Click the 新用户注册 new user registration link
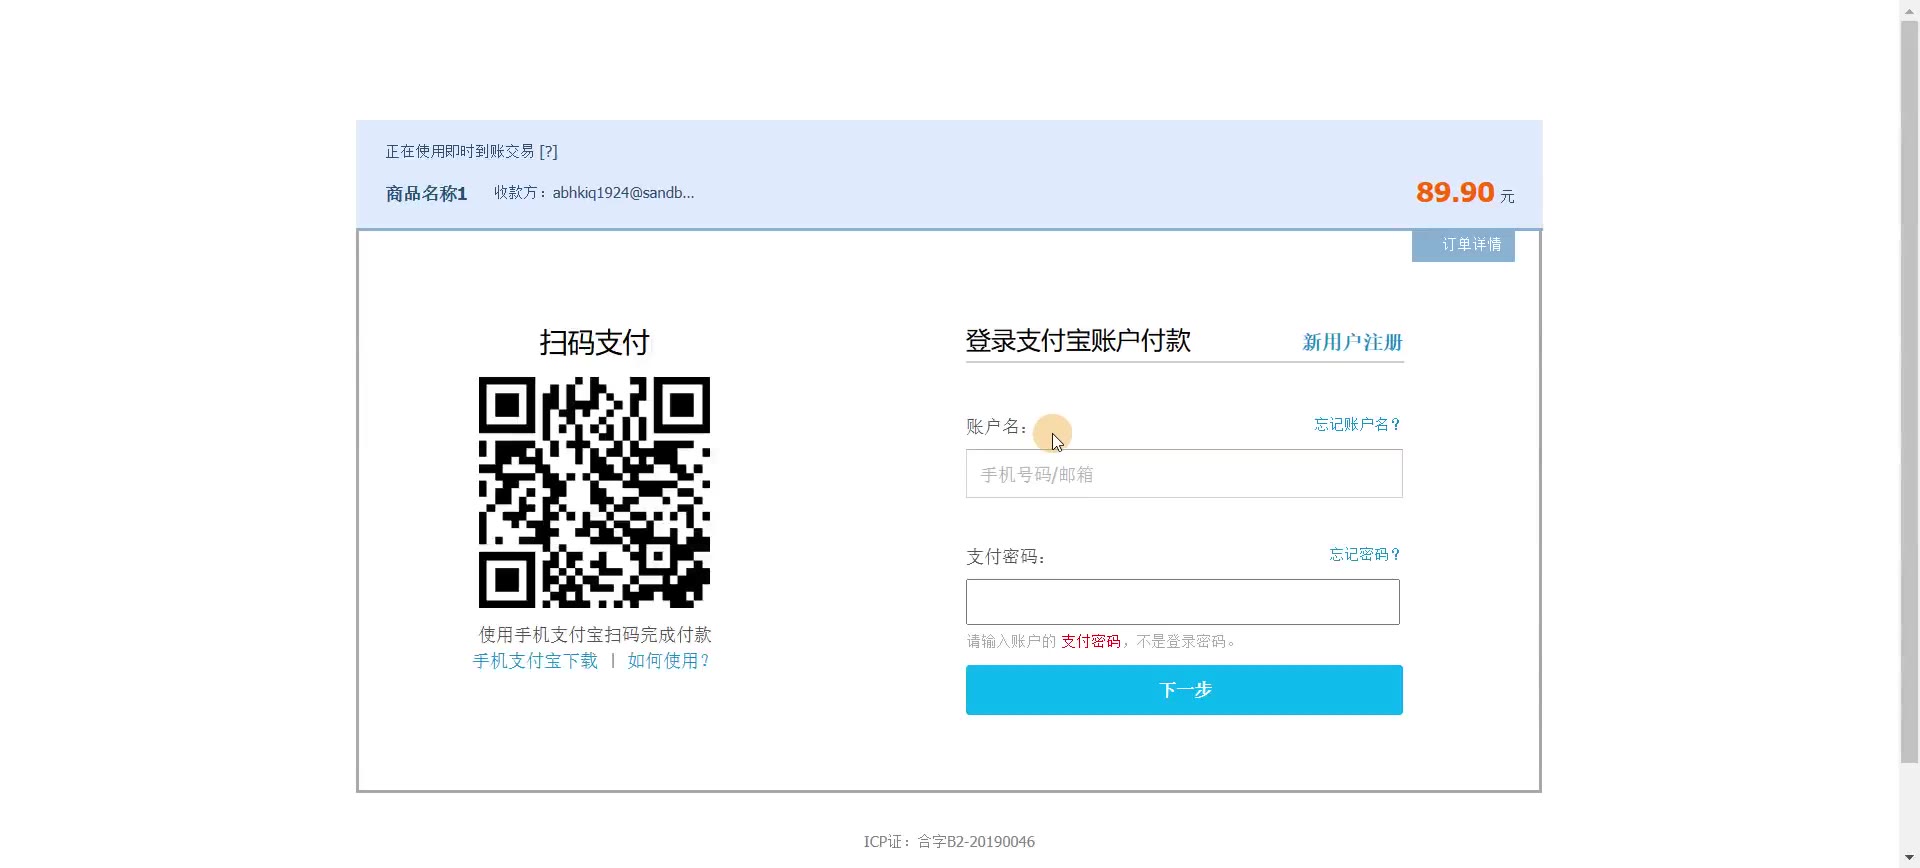The width and height of the screenshot is (1920, 868). tap(1352, 342)
